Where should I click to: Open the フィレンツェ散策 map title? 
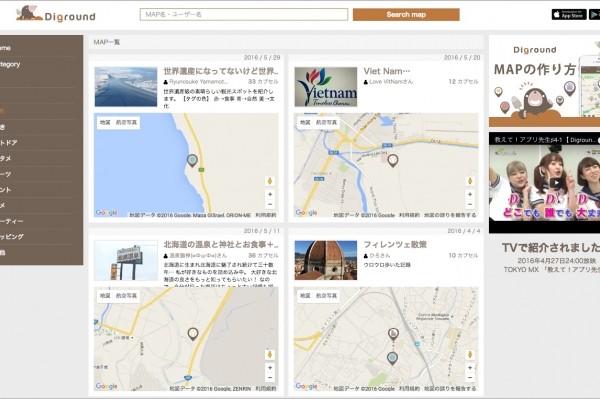click(395, 244)
